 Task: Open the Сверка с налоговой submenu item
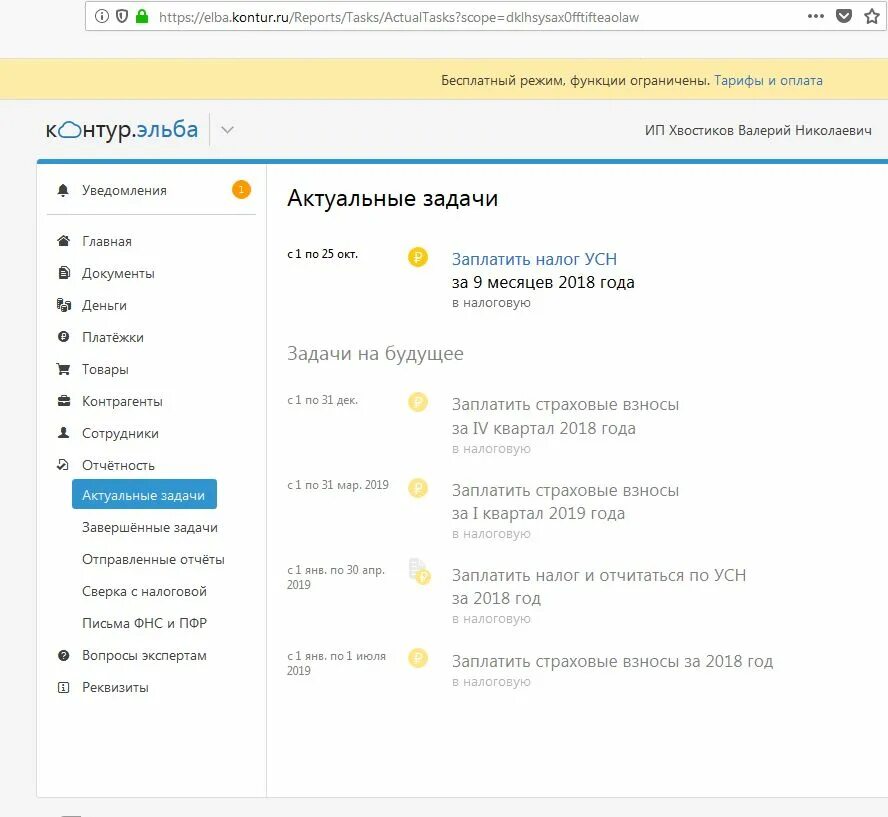144,592
